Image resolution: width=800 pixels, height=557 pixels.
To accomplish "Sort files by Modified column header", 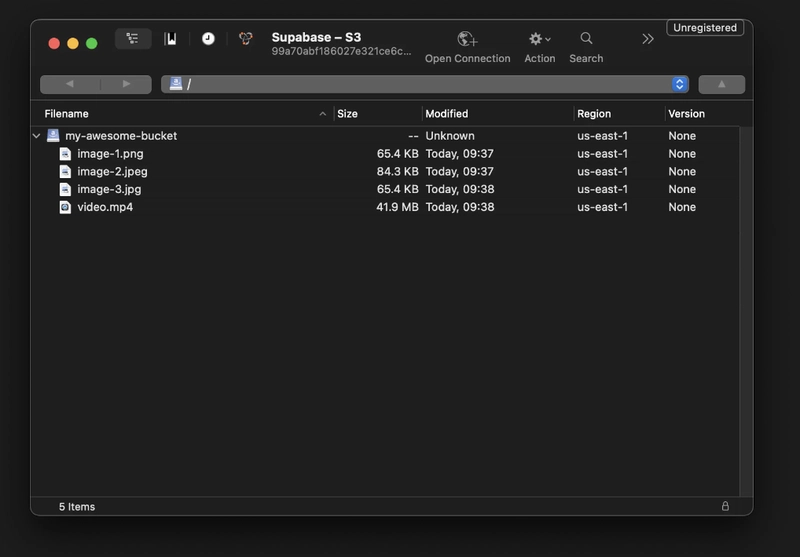I will [496, 114].
